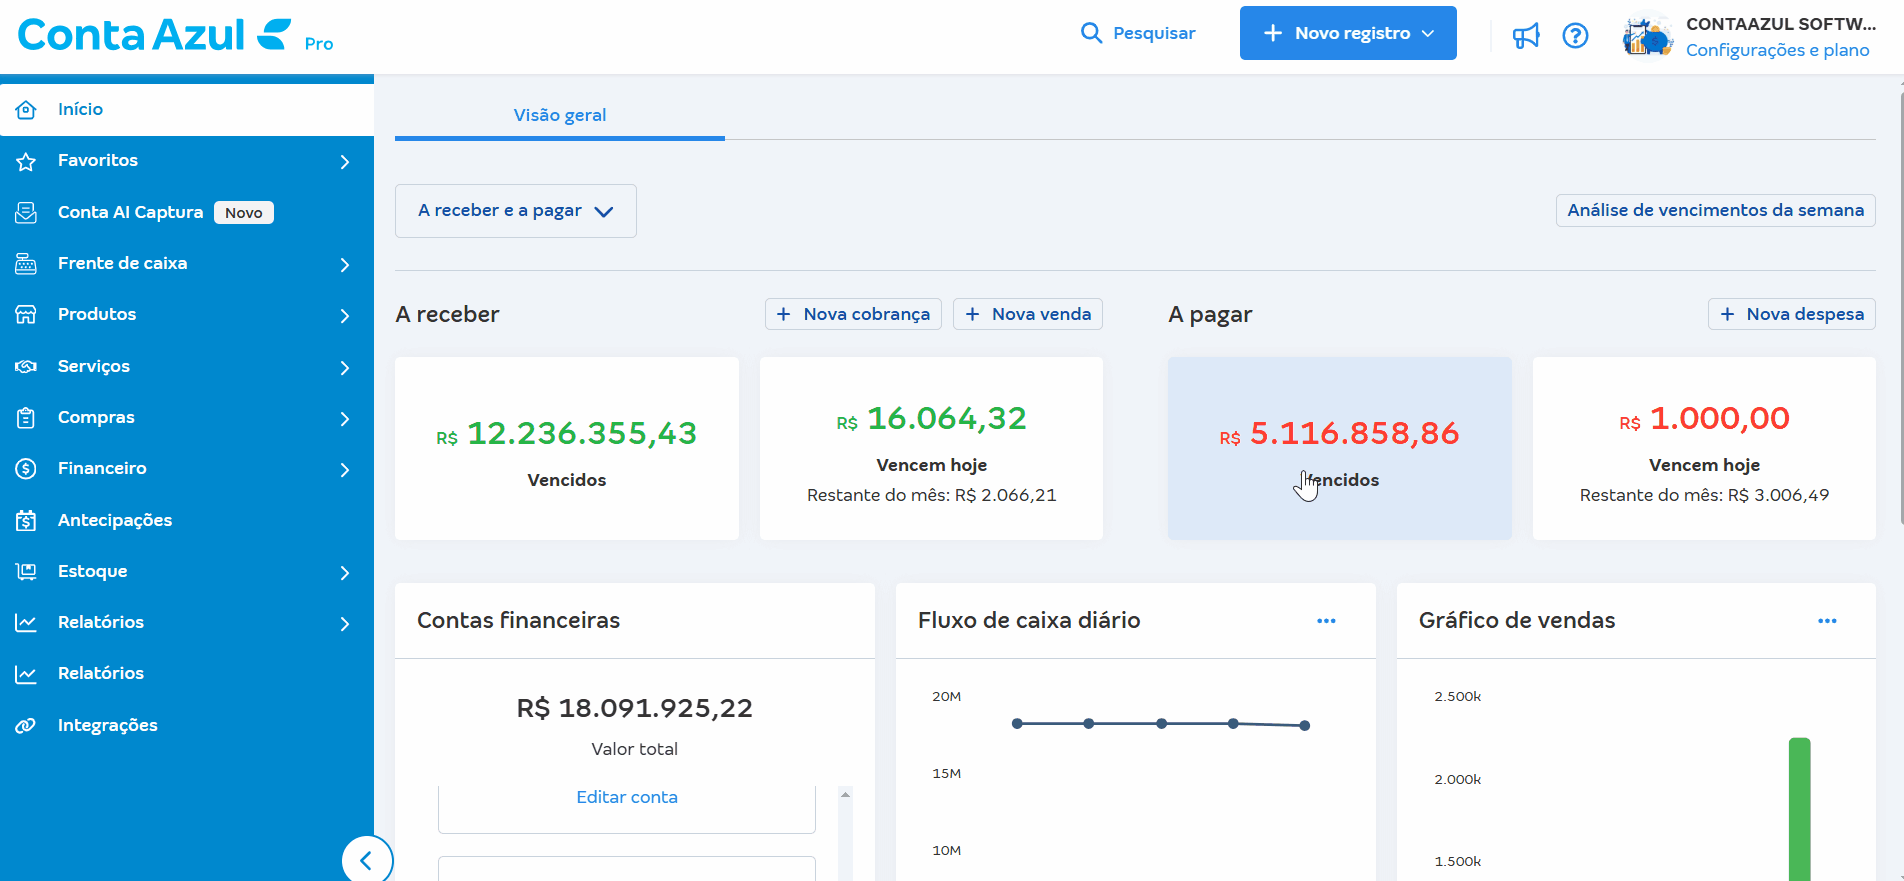Click the green sales chart bar
Viewport: 1904px width, 881px height.
click(x=1800, y=809)
